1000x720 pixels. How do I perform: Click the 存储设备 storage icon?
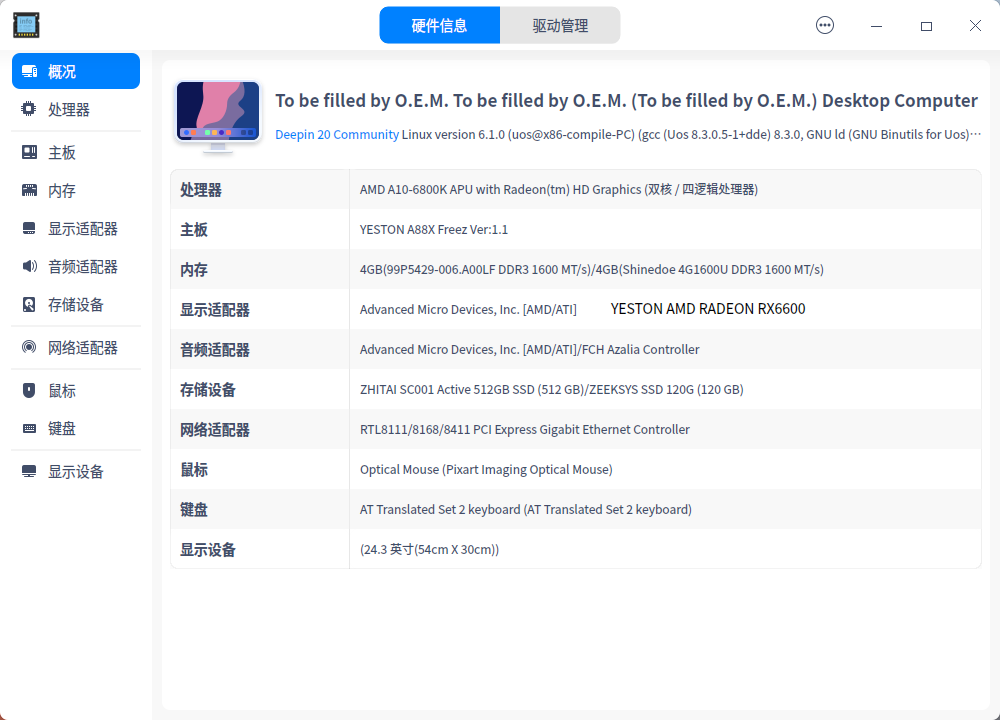click(29, 308)
